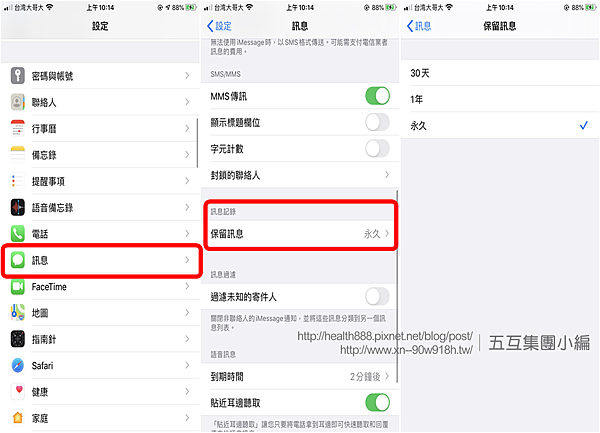Open 指南針 settings entry
600x433 pixels.
(100, 339)
